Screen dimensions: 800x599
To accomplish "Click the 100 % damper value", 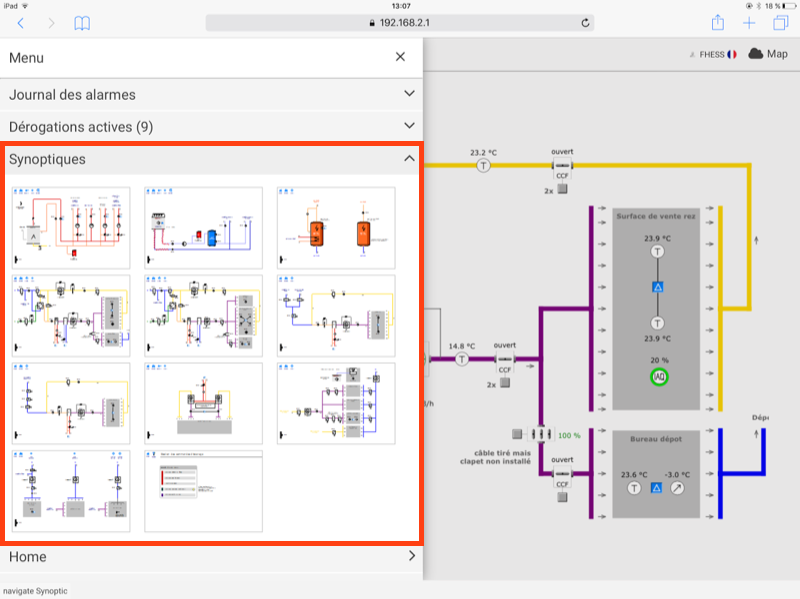I will [x=569, y=435].
